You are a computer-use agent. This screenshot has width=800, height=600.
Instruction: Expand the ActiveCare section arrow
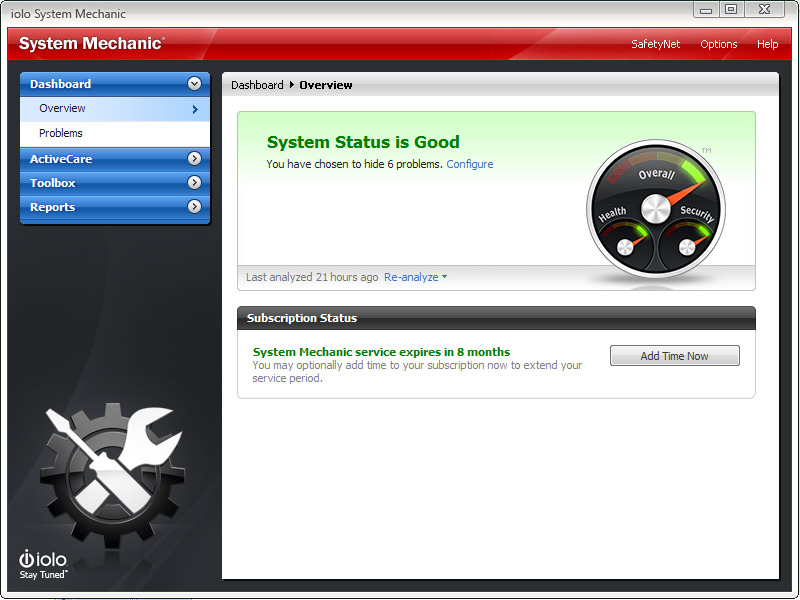(x=194, y=159)
